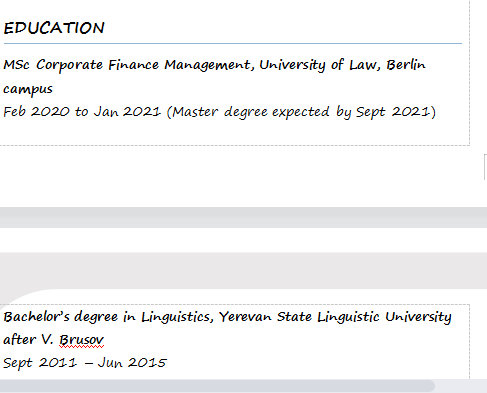Click the word Linguistics
The width and height of the screenshot is (487, 393).
[x=177, y=317]
